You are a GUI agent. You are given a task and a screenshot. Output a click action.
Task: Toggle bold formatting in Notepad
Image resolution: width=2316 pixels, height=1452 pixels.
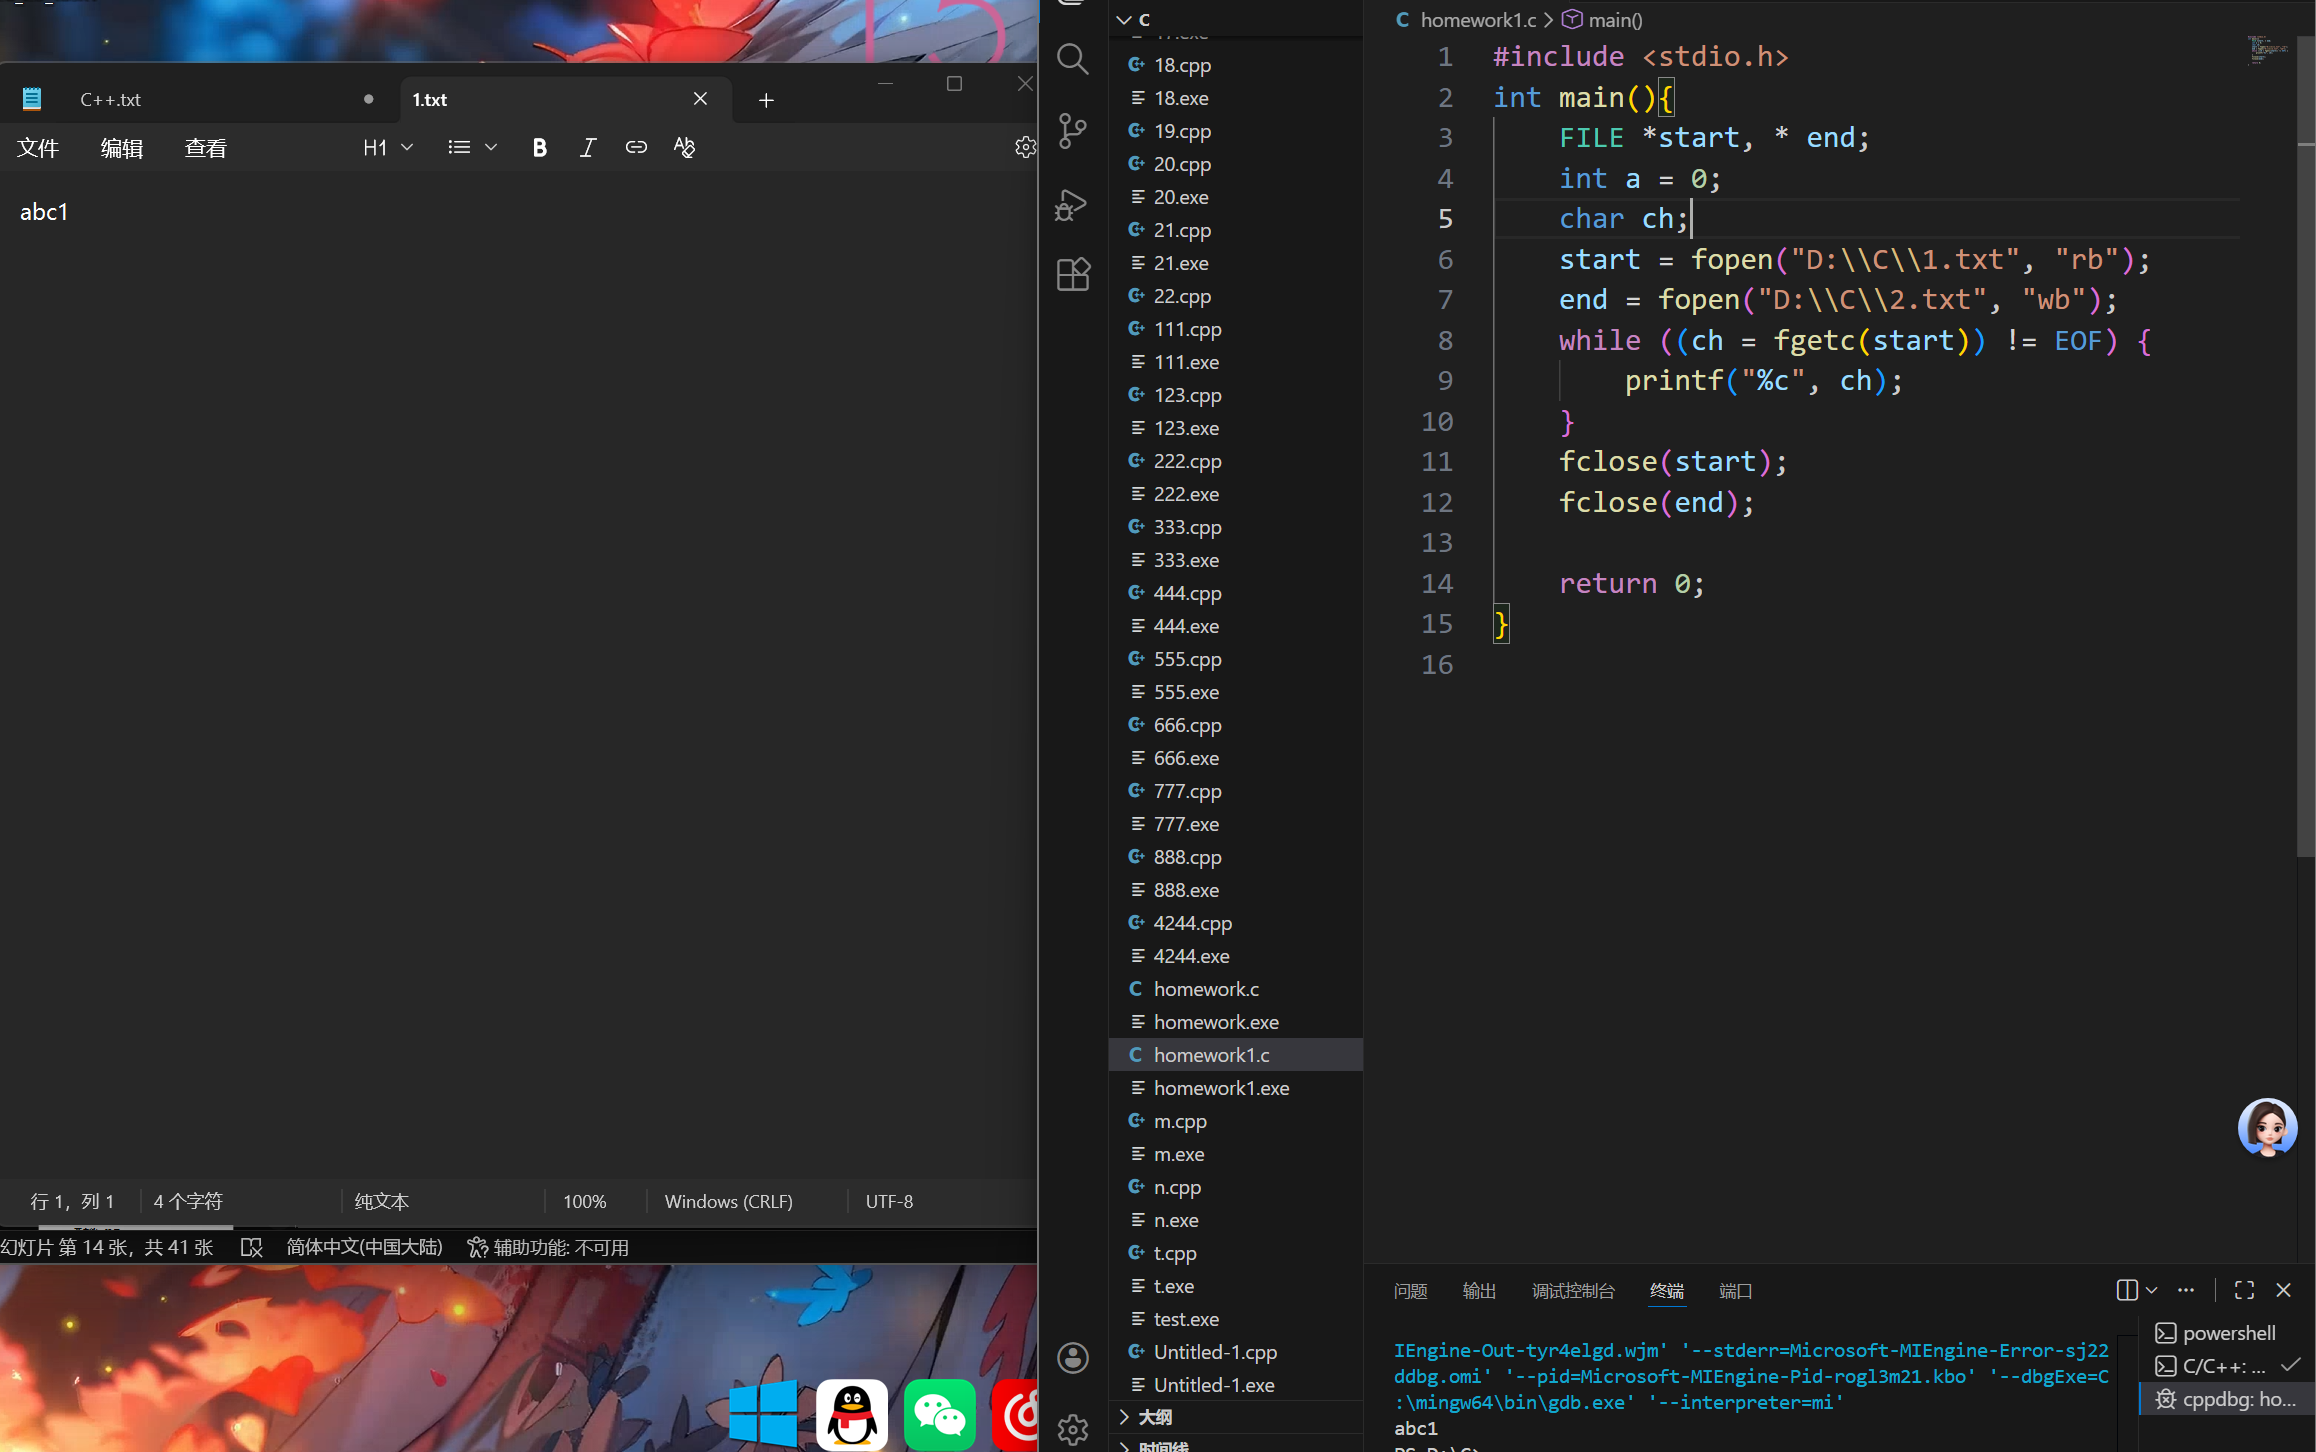pos(539,147)
